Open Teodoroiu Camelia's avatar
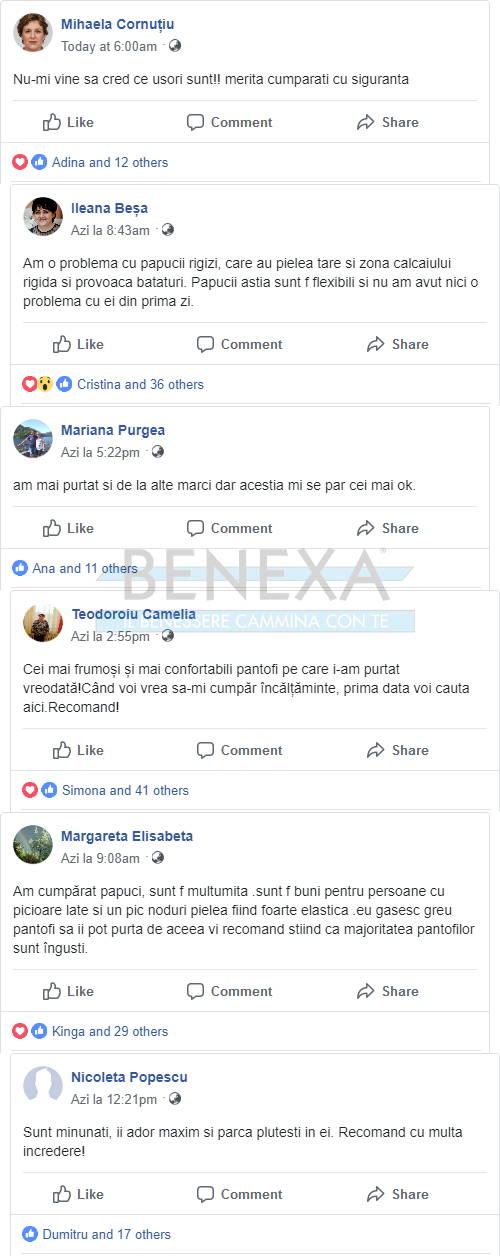Viewport: 500px width, 1256px height. click(43, 622)
